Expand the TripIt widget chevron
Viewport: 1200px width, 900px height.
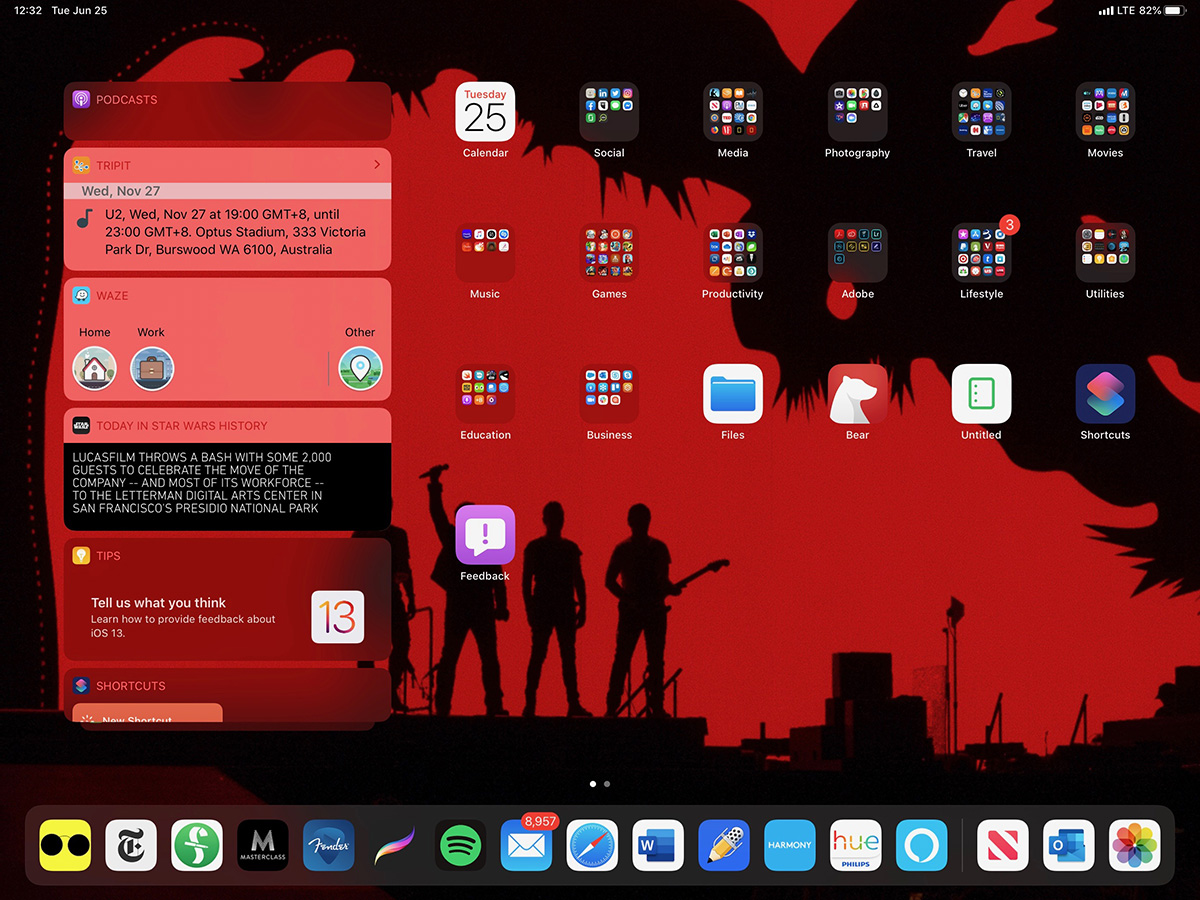point(377,165)
